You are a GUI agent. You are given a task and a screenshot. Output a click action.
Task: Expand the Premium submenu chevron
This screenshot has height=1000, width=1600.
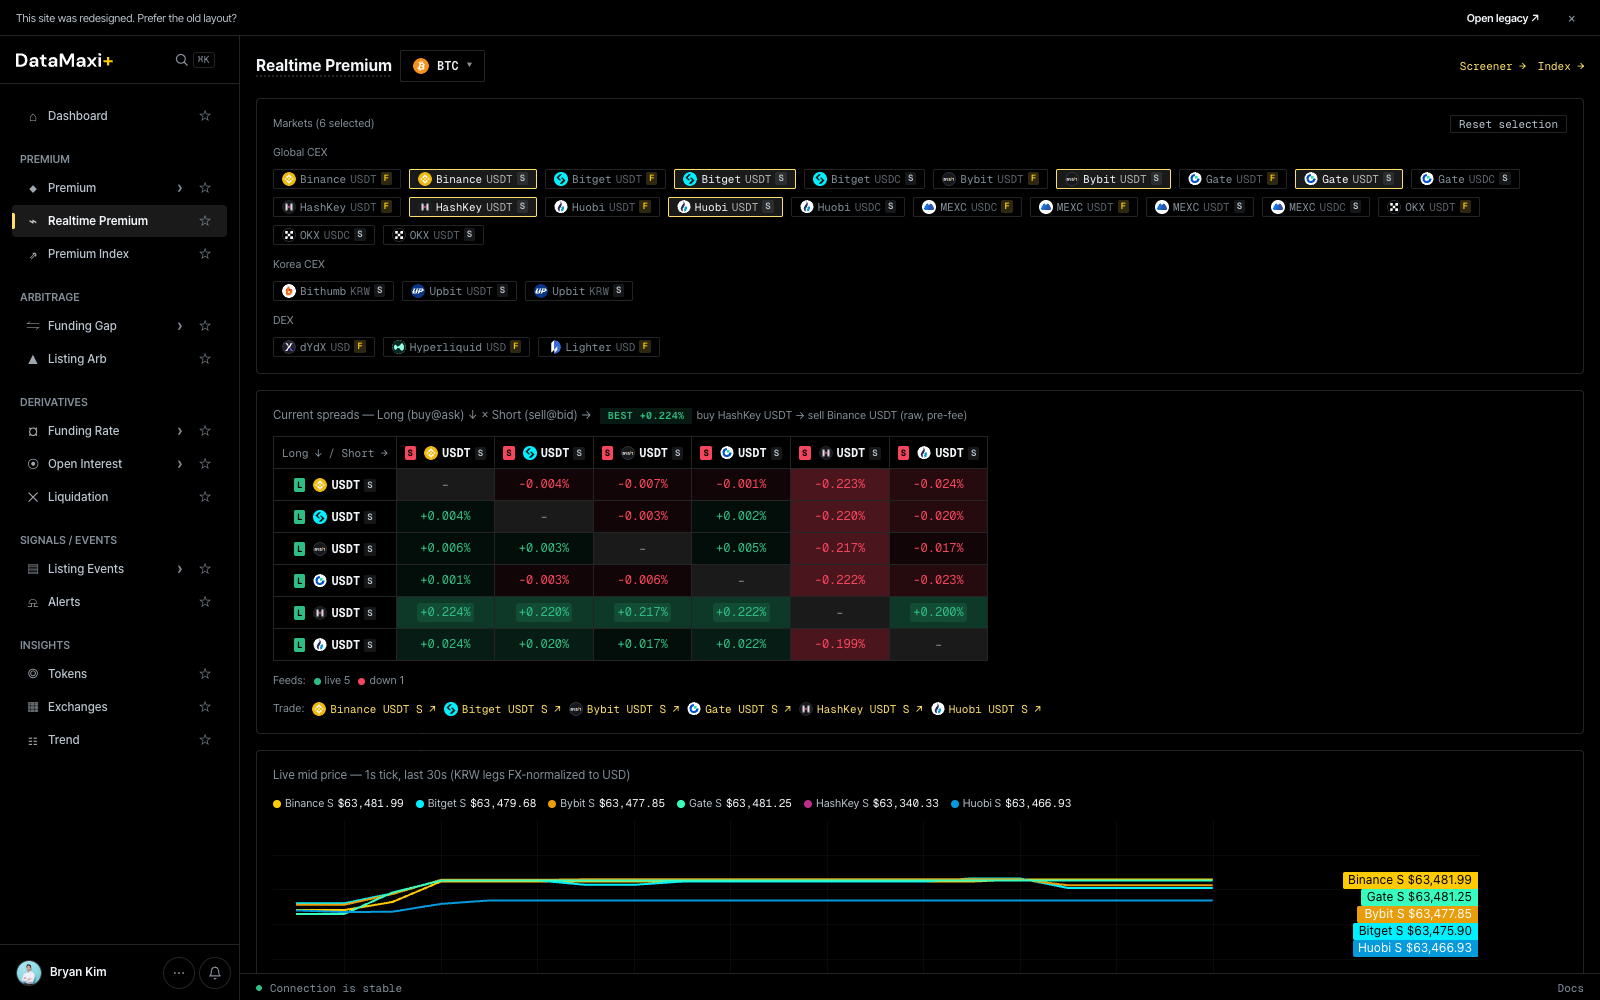tap(180, 188)
